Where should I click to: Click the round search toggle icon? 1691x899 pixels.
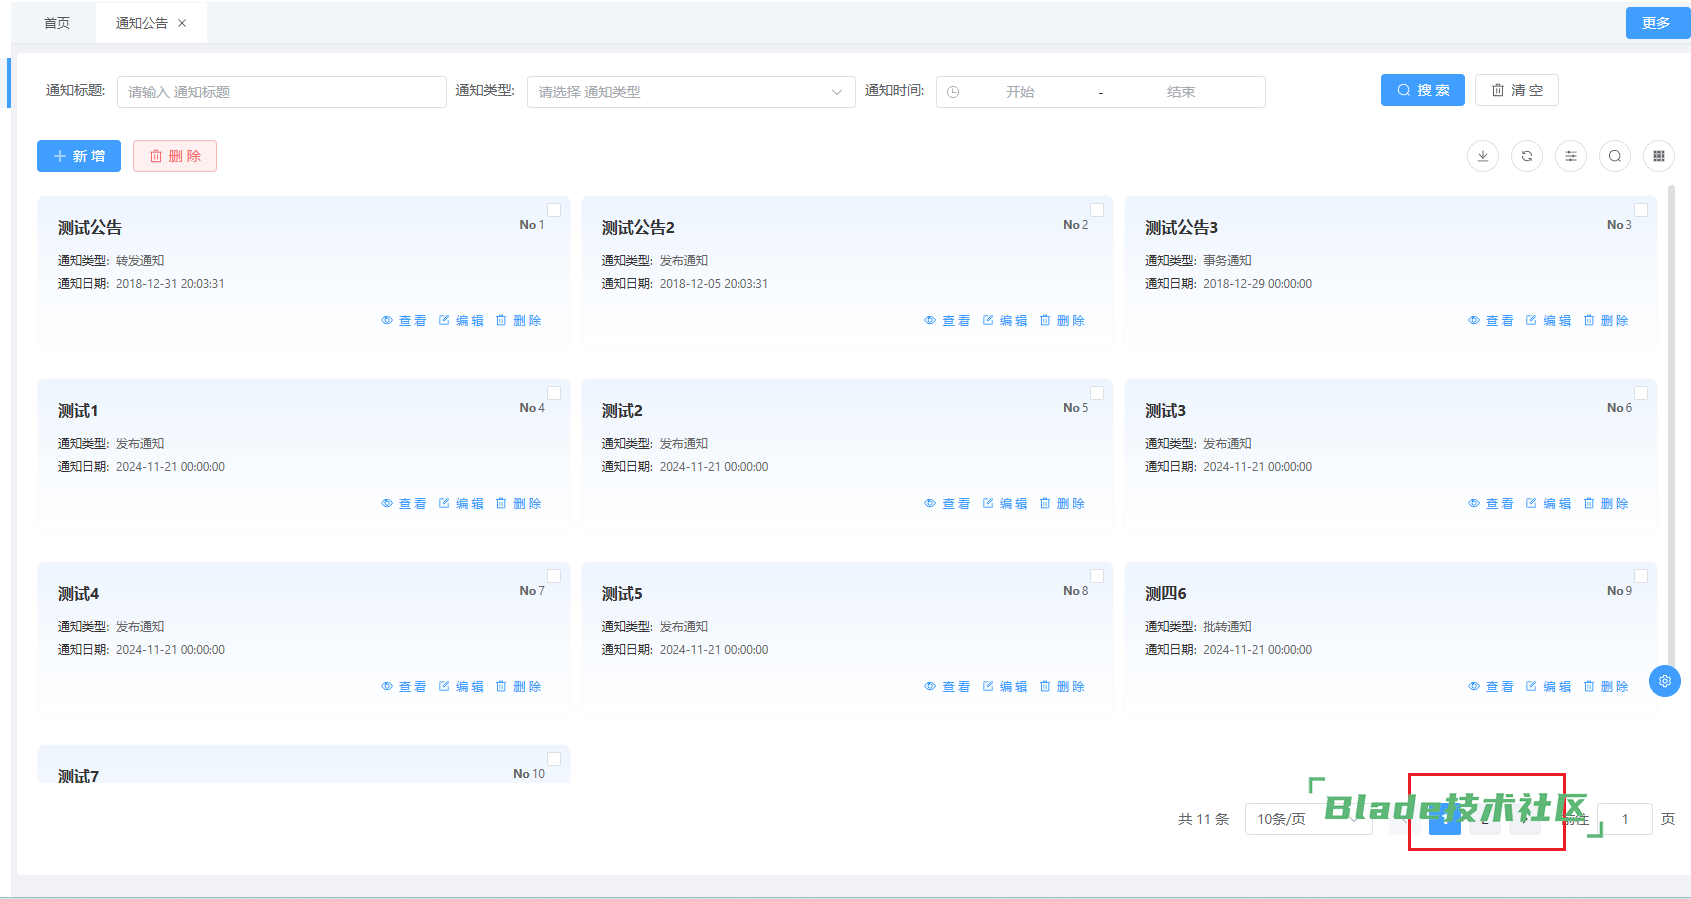click(1614, 156)
